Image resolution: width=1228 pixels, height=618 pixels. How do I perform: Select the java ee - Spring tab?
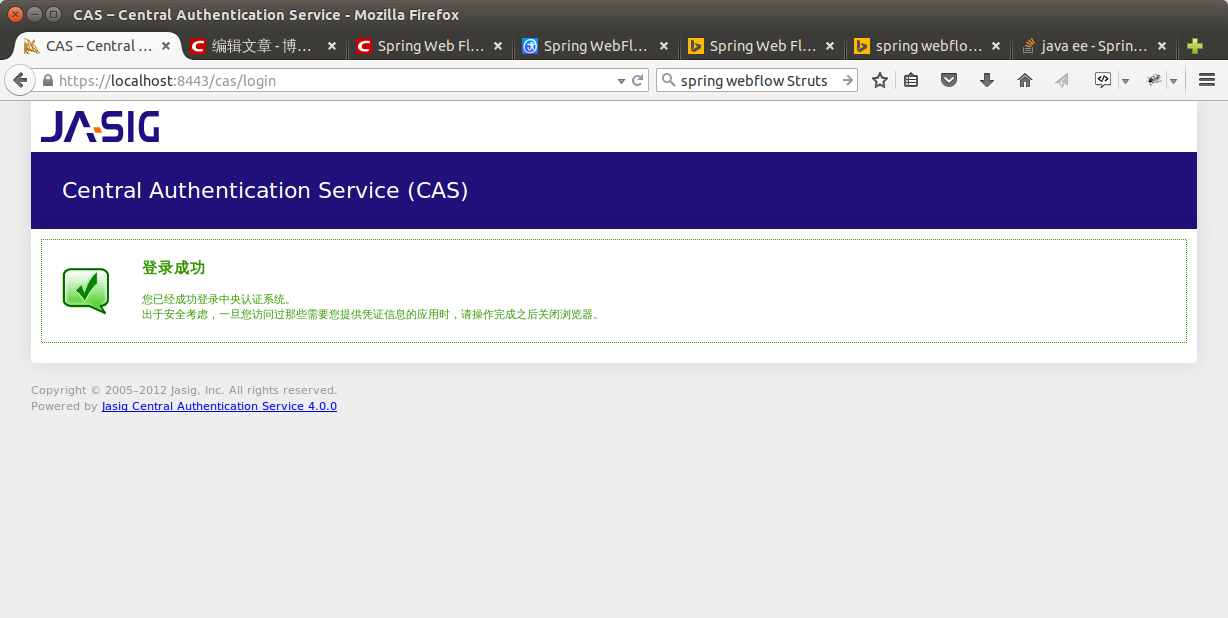[1095, 45]
